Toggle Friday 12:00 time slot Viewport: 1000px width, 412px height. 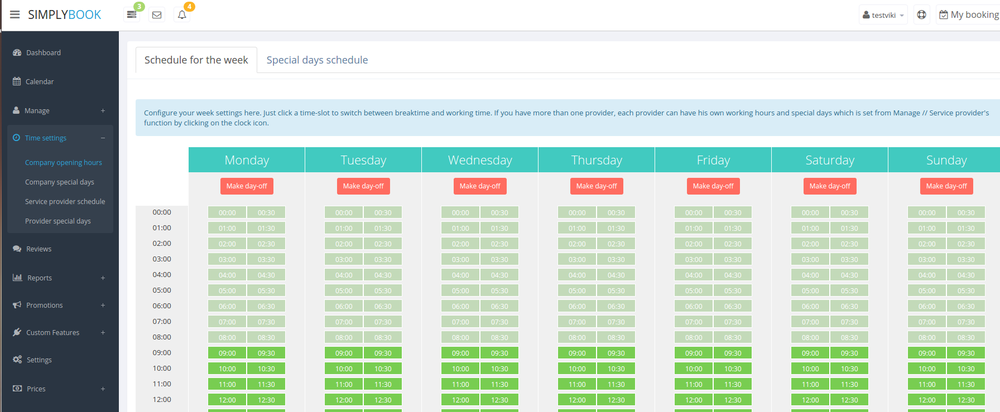693,400
